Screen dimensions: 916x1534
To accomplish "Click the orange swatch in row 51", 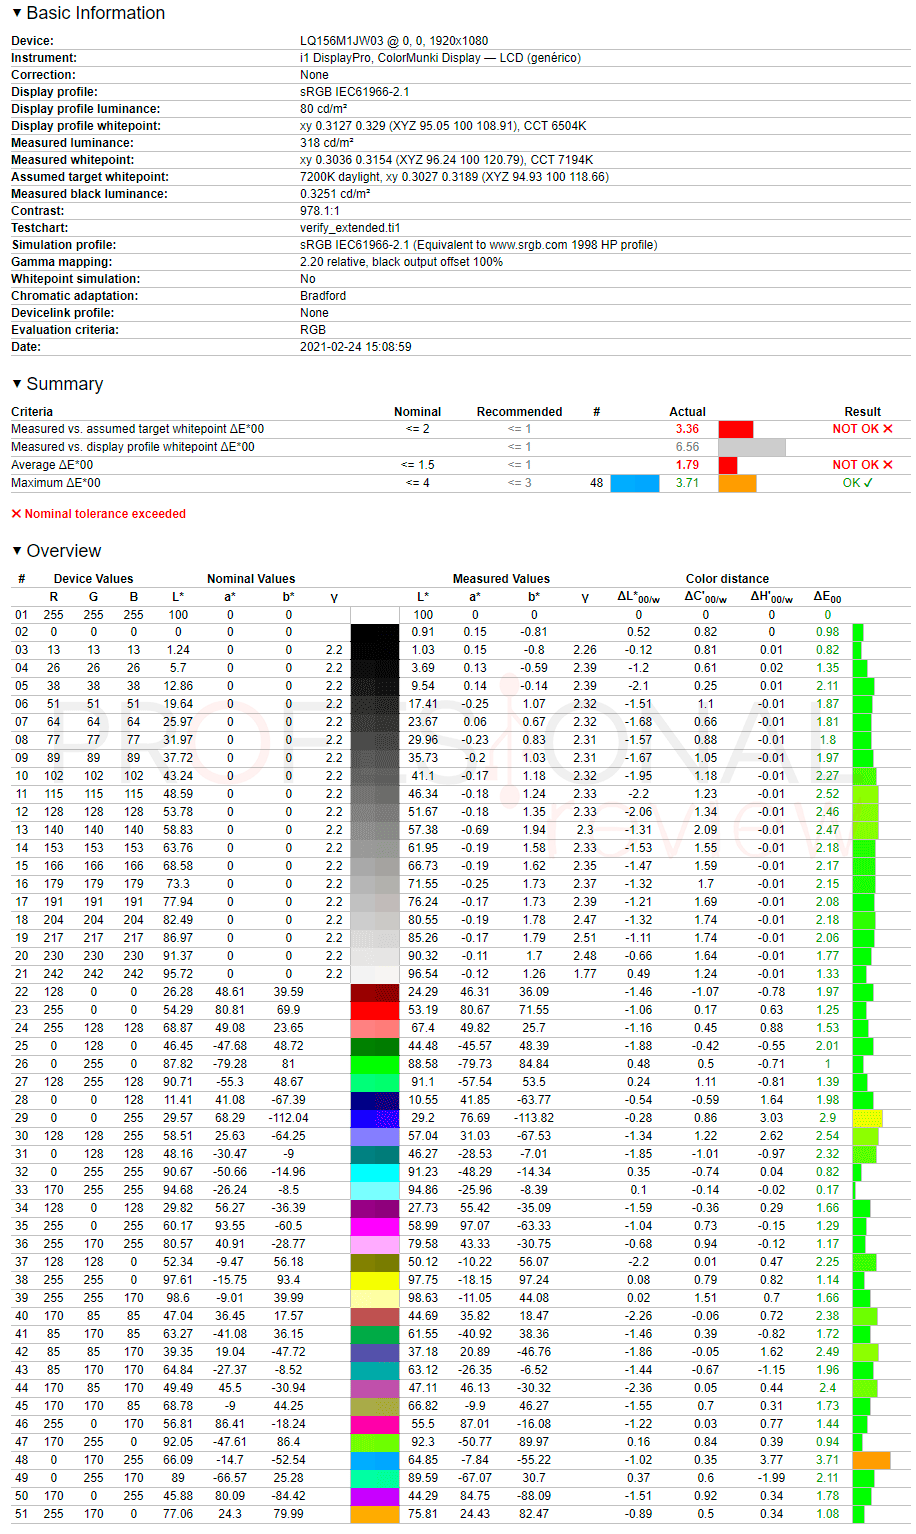I will [x=375, y=1514].
